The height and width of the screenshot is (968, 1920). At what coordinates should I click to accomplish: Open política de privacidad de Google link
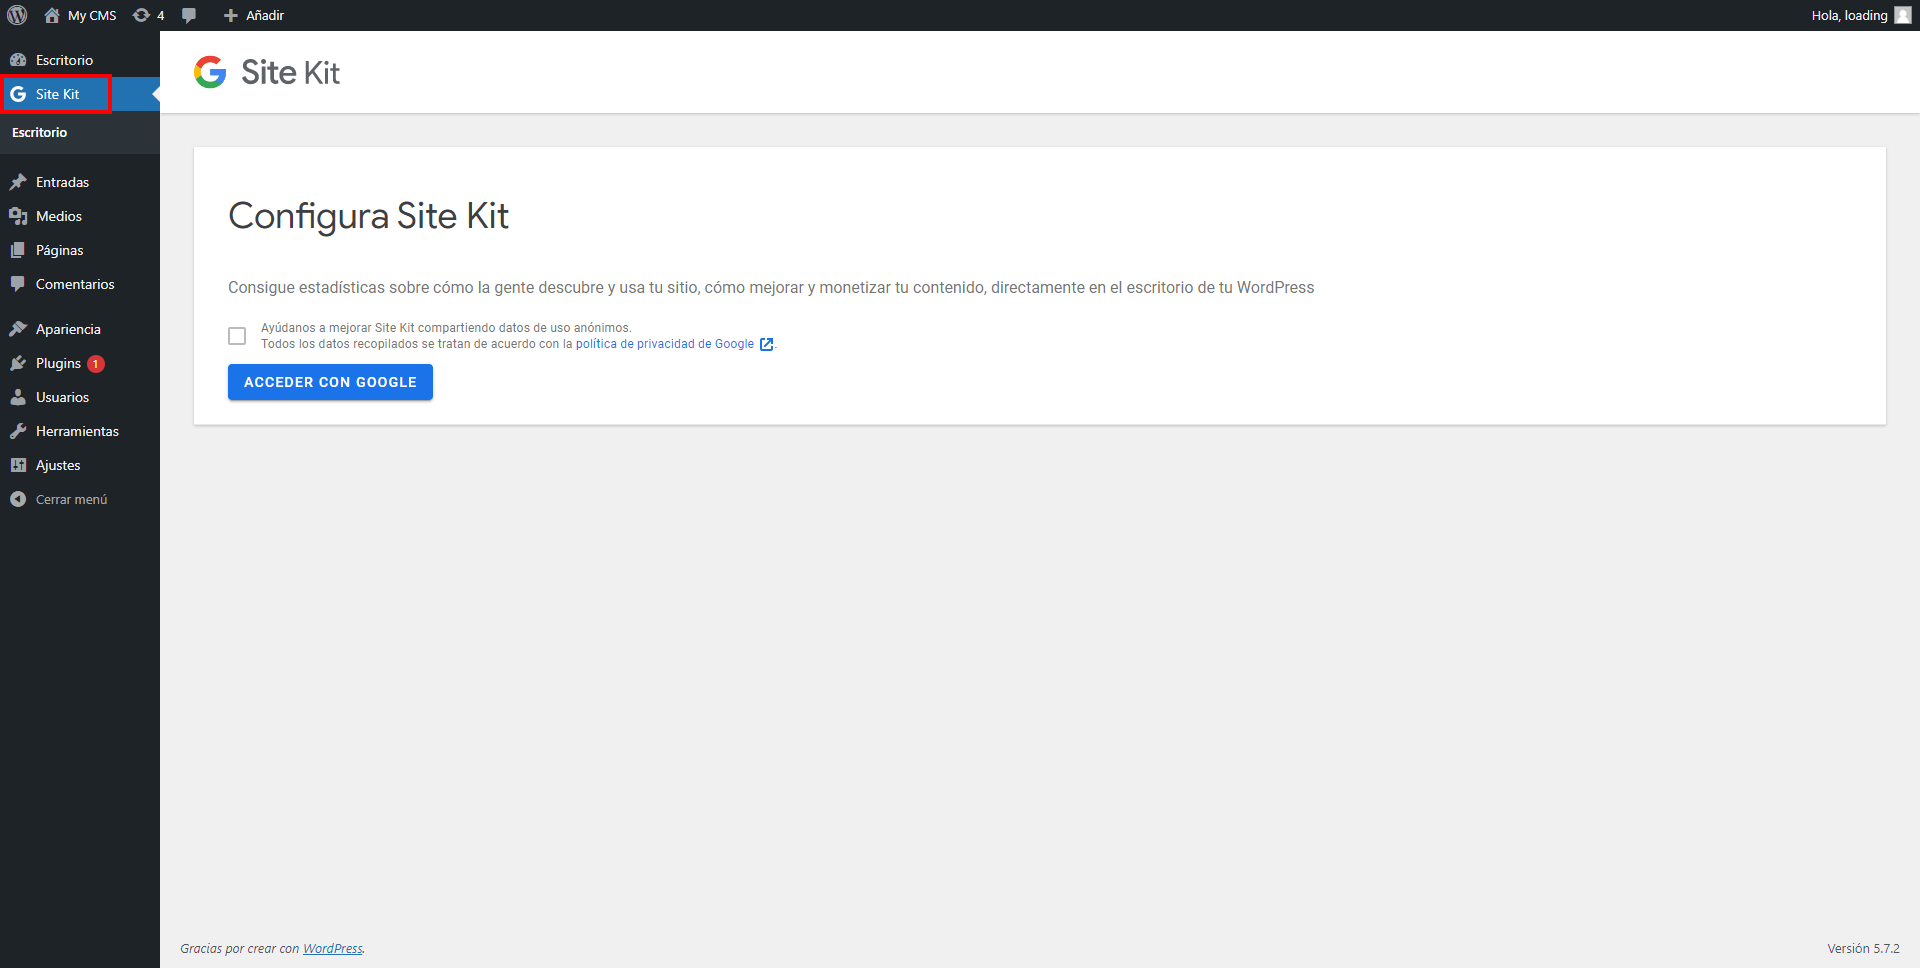665,344
